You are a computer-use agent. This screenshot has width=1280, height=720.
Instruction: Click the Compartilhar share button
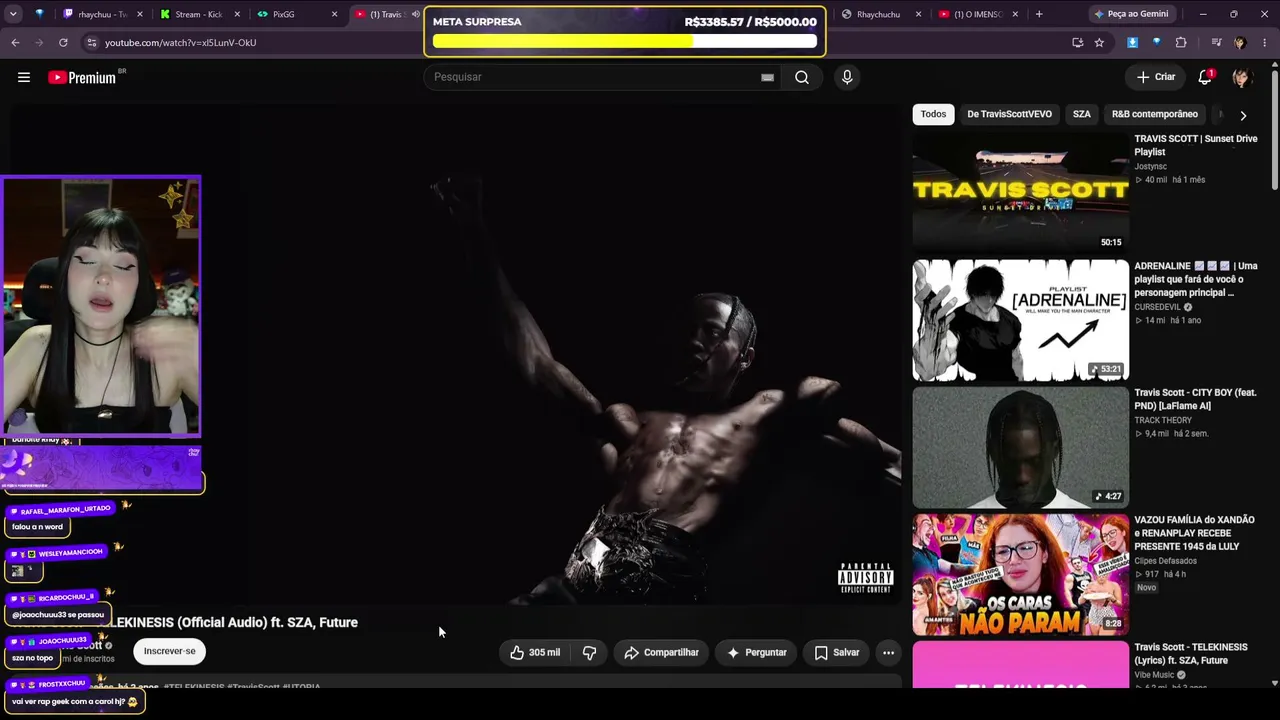pos(661,652)
